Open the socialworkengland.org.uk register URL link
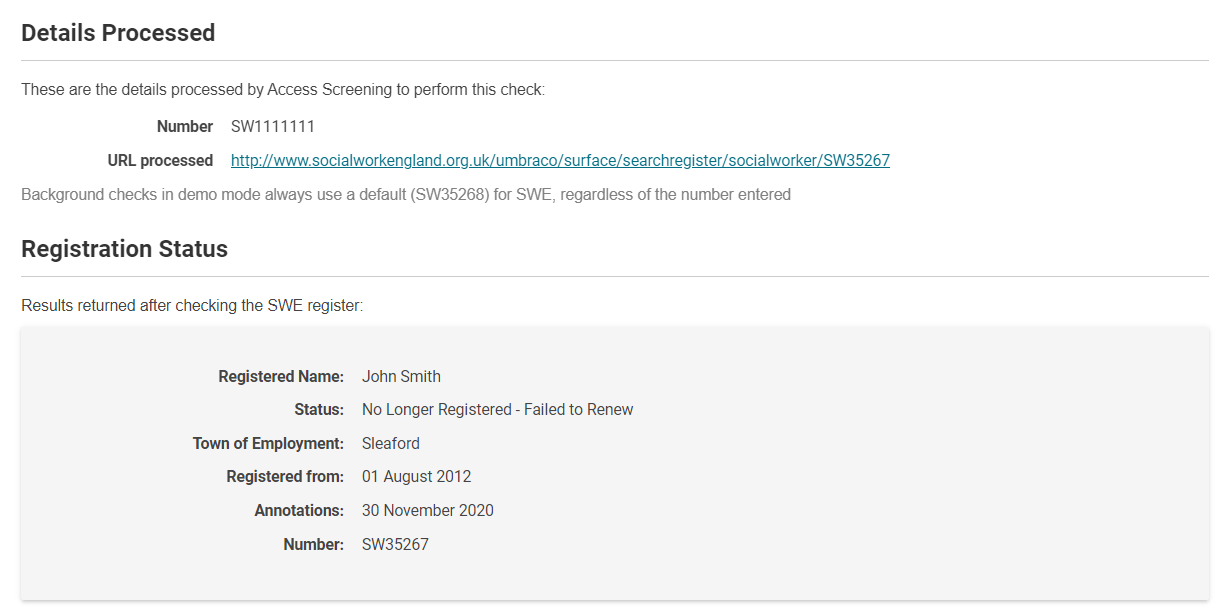Screen dimensions: 1220x613 560,160
